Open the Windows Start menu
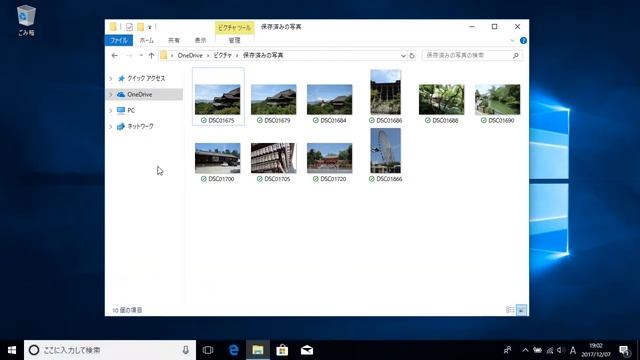 click(x=12, y=350)
